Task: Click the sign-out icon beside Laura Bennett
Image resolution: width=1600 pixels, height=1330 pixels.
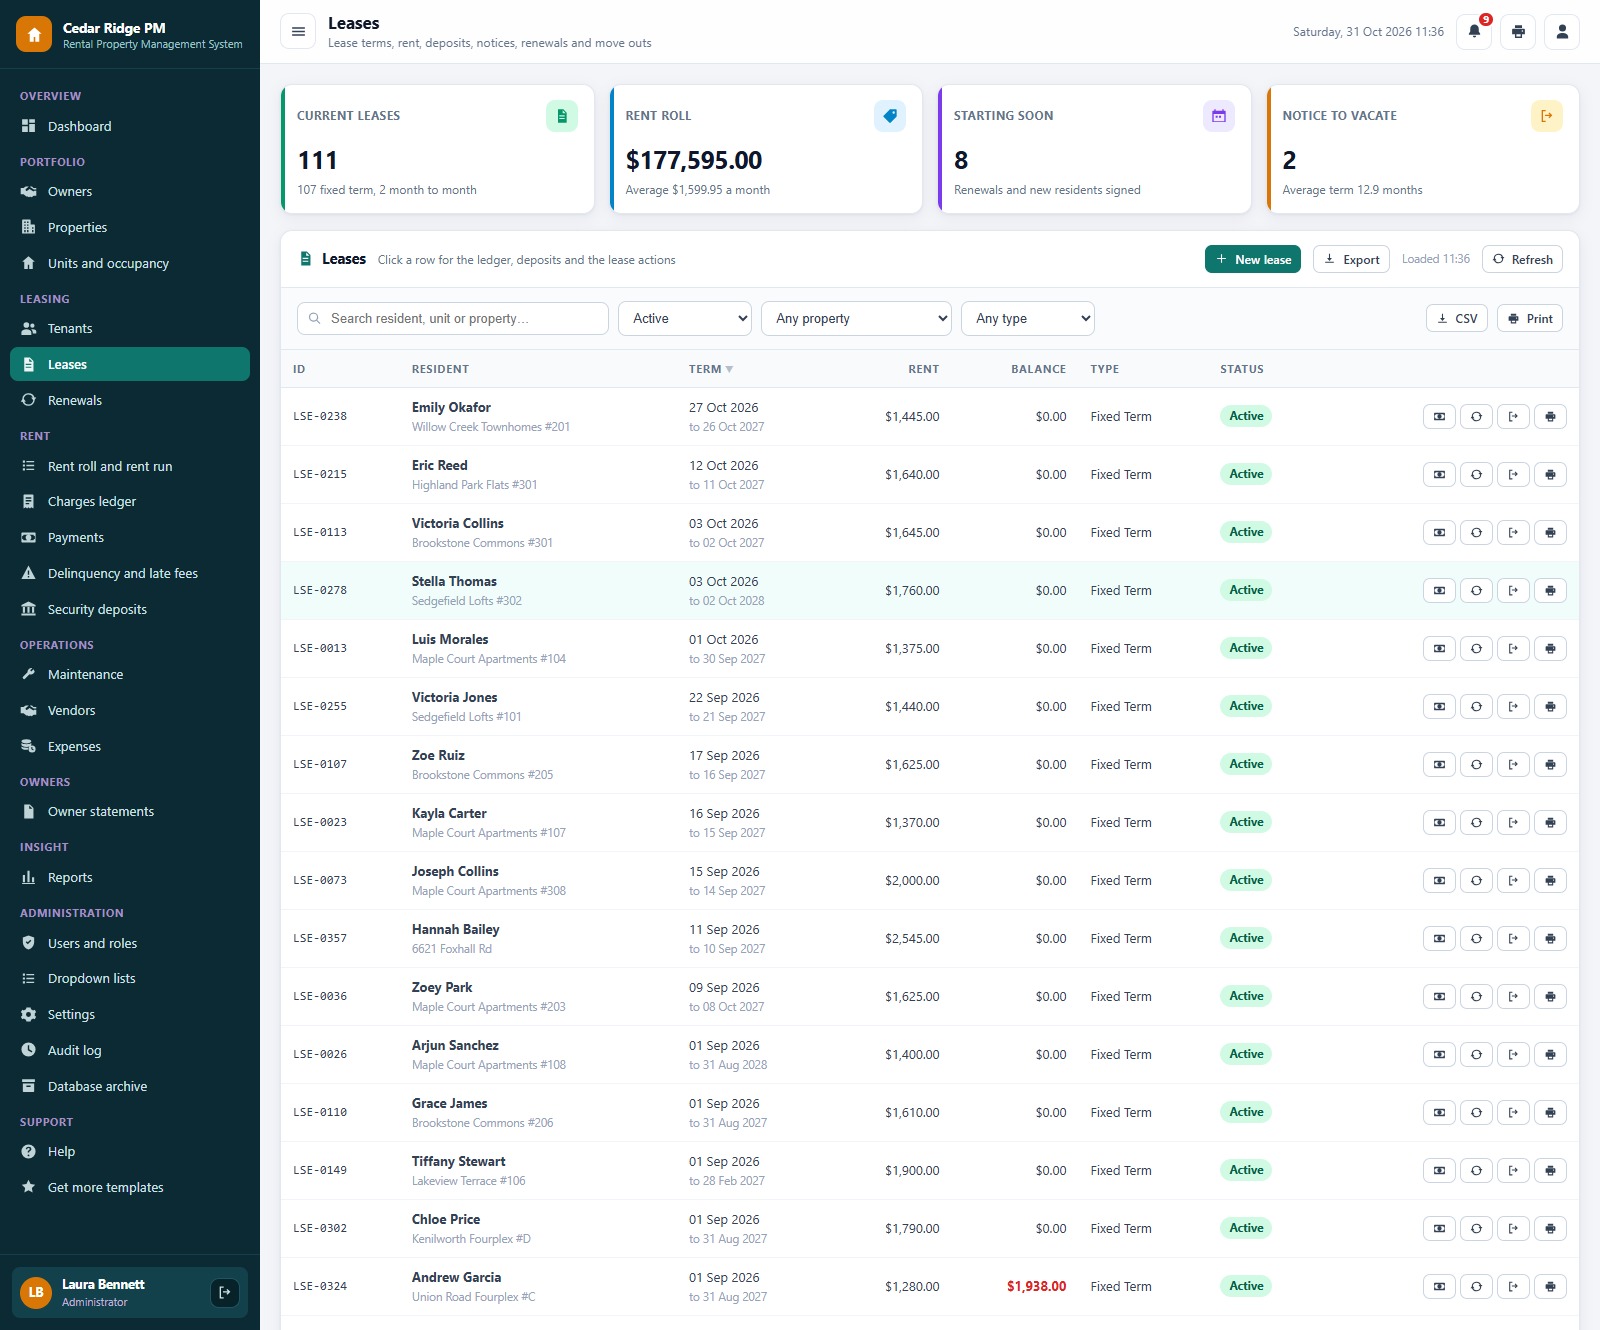Action: pyautogui.click(x=225, y=1292)
